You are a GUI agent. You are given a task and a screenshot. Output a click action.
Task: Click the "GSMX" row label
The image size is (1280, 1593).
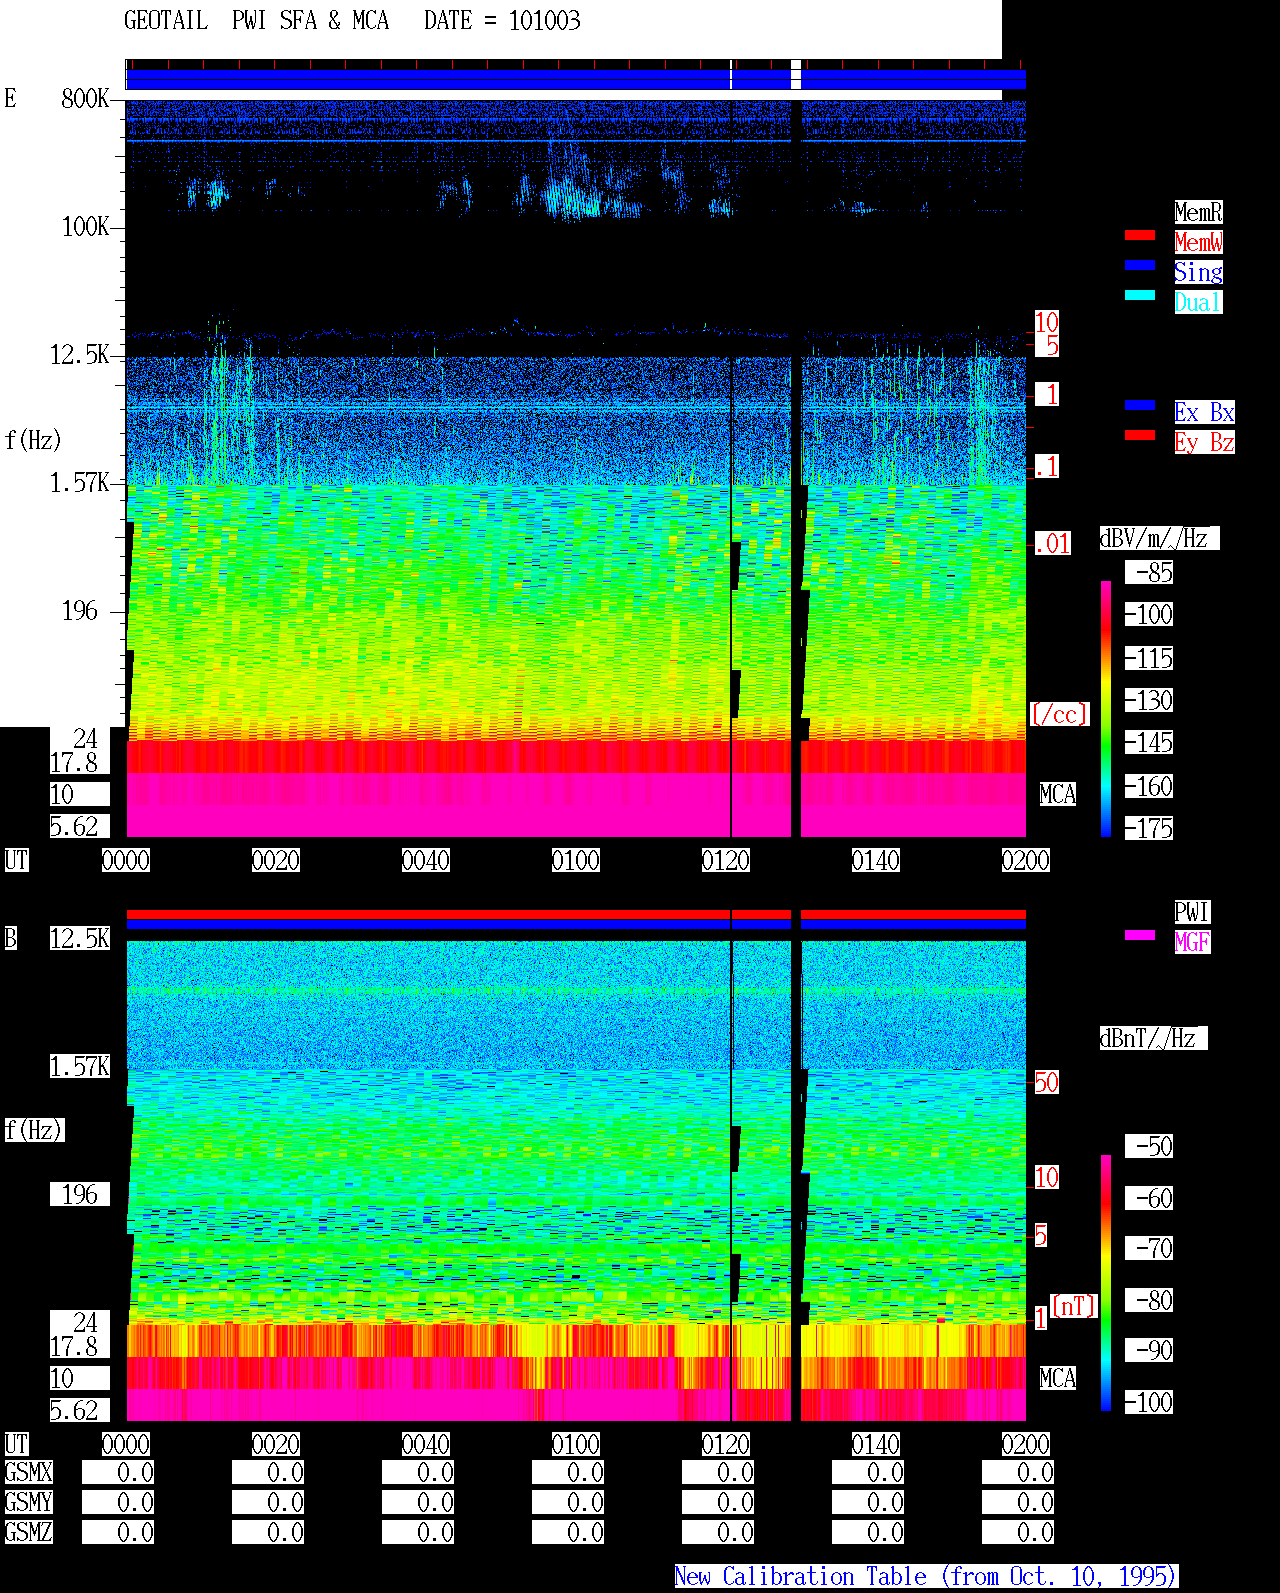pyautogui.click(x=29, y=1472)
